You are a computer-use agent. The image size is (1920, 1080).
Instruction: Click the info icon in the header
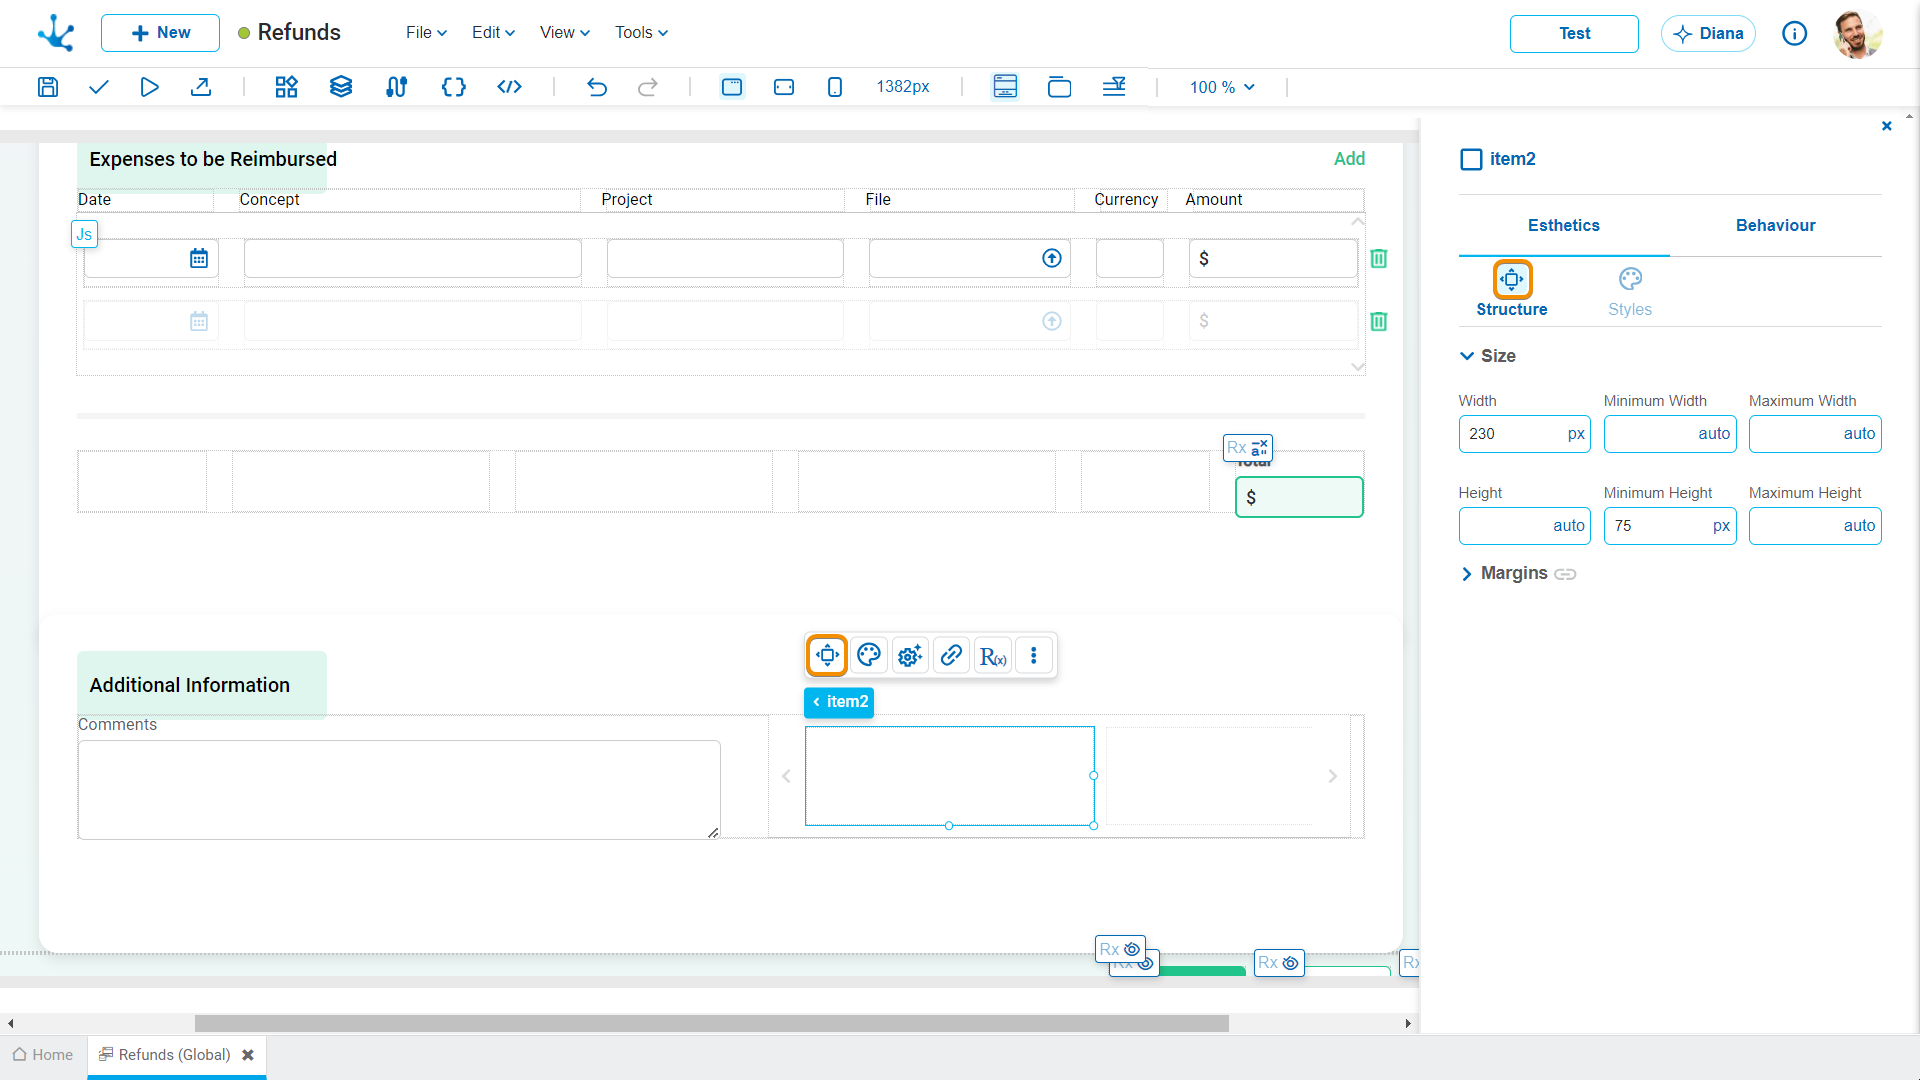pyautogui.click(x=1795, y=34)
